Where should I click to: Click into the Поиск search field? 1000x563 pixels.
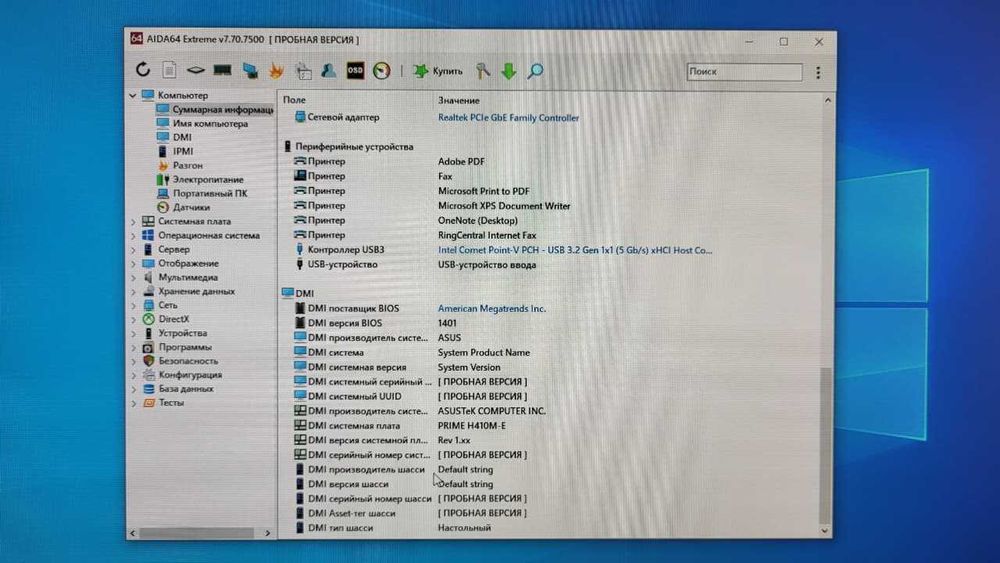(x=744, y=71)
